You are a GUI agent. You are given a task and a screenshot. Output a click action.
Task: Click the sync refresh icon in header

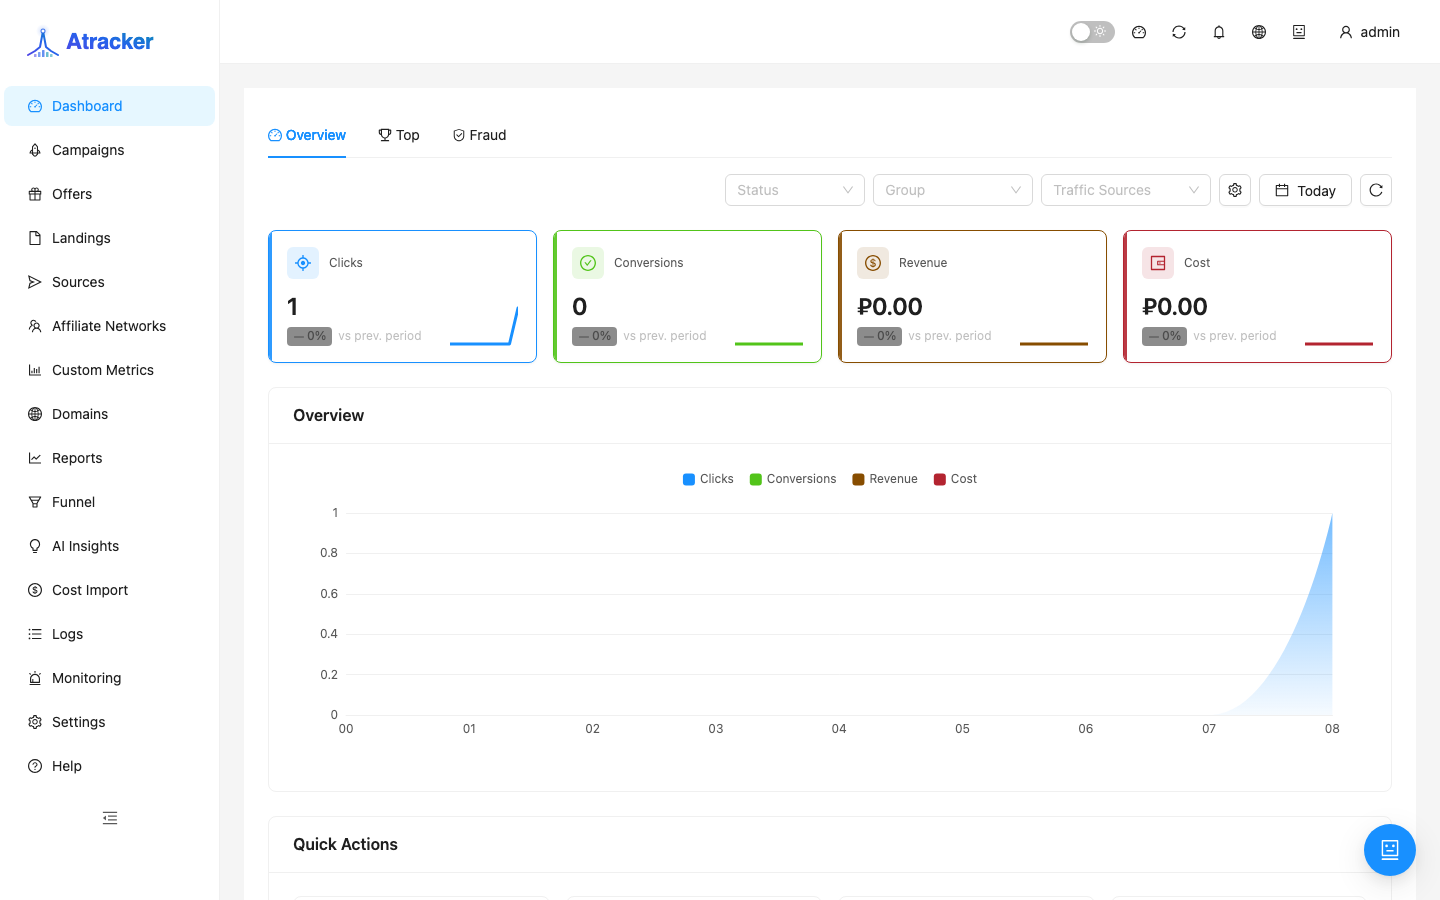tap(1179, 32)
